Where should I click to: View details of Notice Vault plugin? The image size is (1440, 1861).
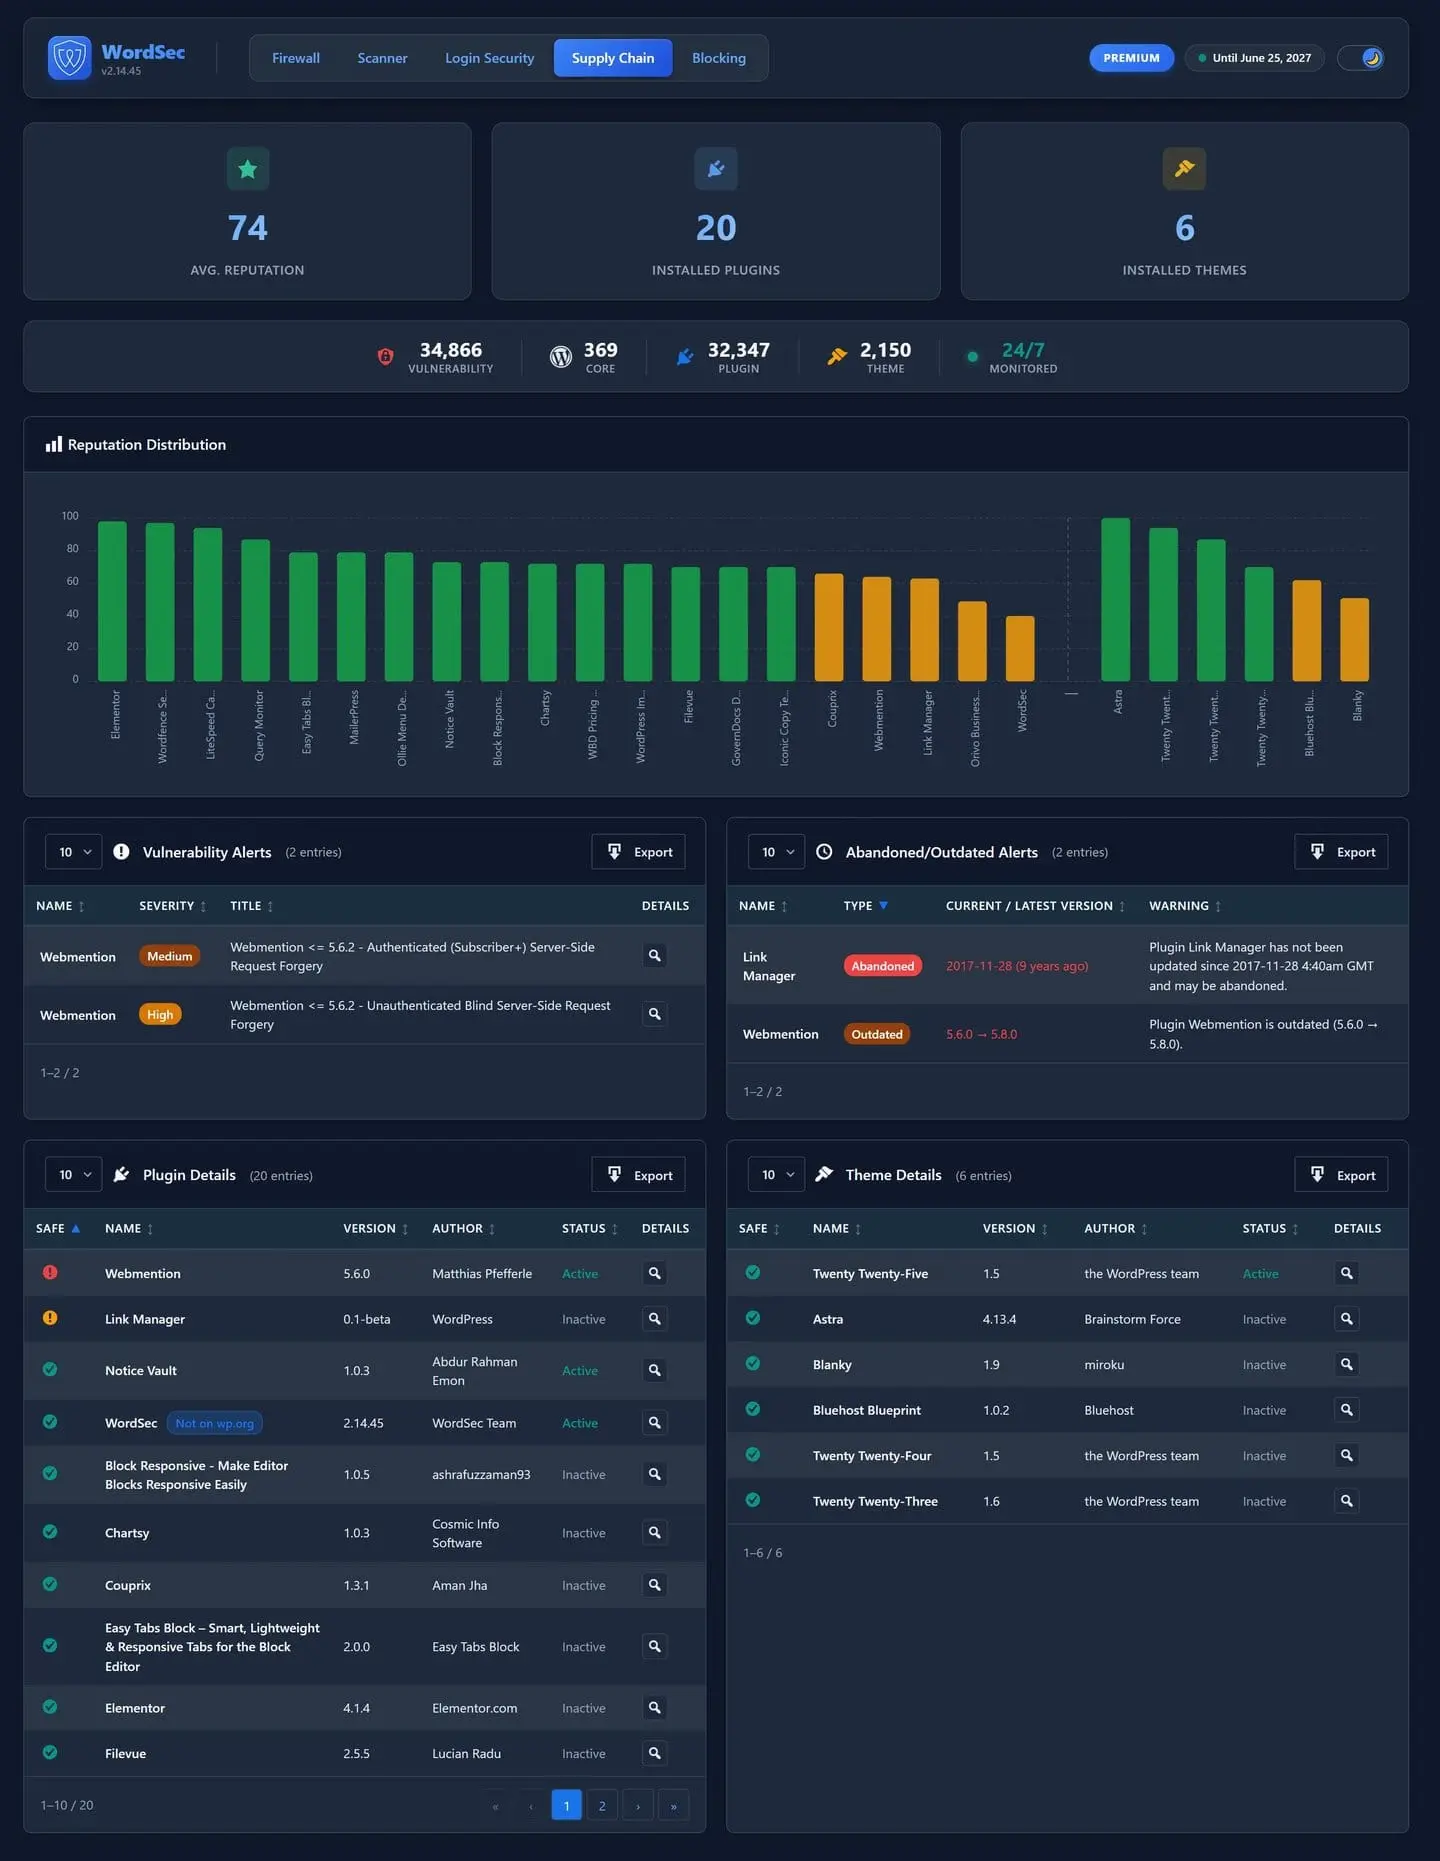pos(655,1370)
